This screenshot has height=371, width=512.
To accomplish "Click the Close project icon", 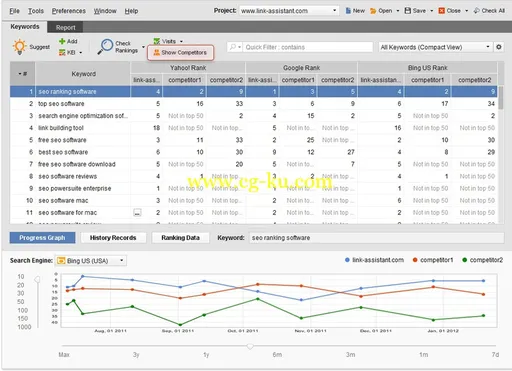I will pyautogui.click(x=442, y=11).
